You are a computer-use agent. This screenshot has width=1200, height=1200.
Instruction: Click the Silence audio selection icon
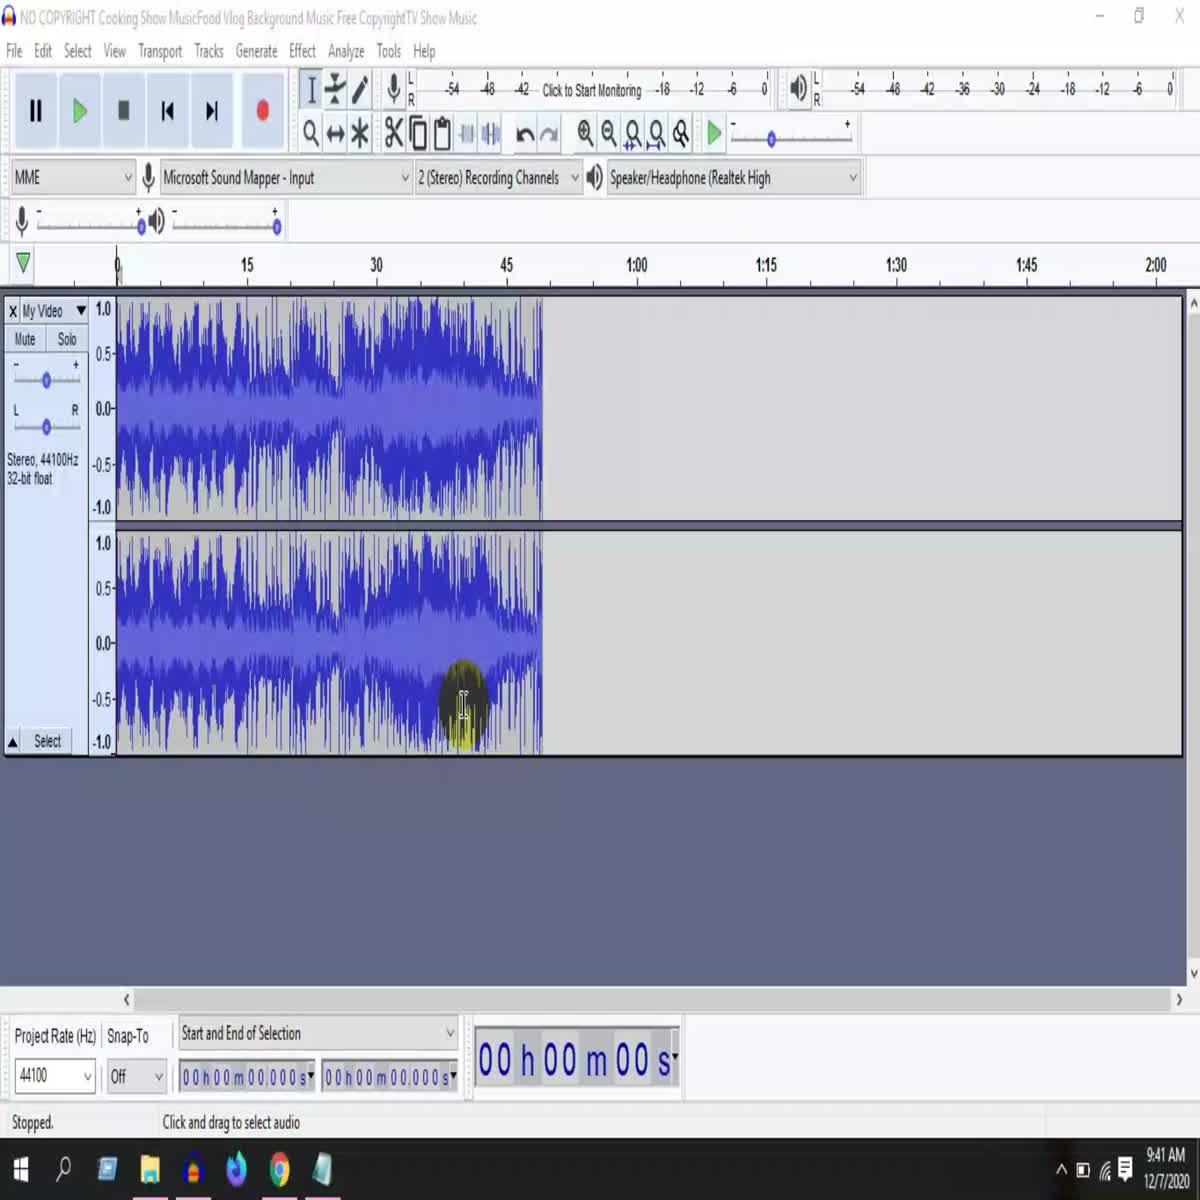(489, 131)
